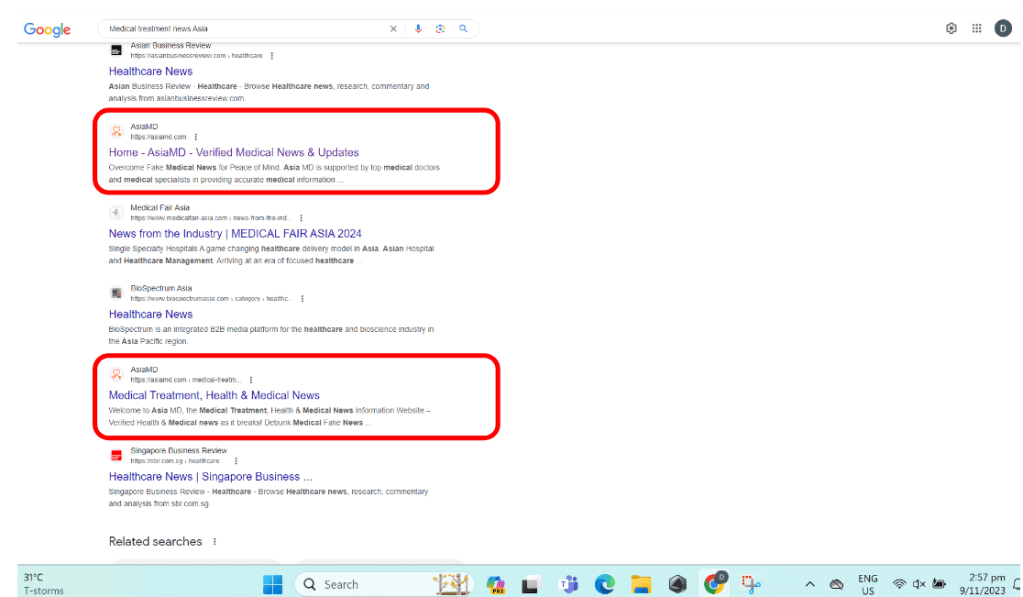Image resolution: width=1023 pixels, height=597 pixels.
Task: Open the Google apps grid
Action: pos(977,29)
